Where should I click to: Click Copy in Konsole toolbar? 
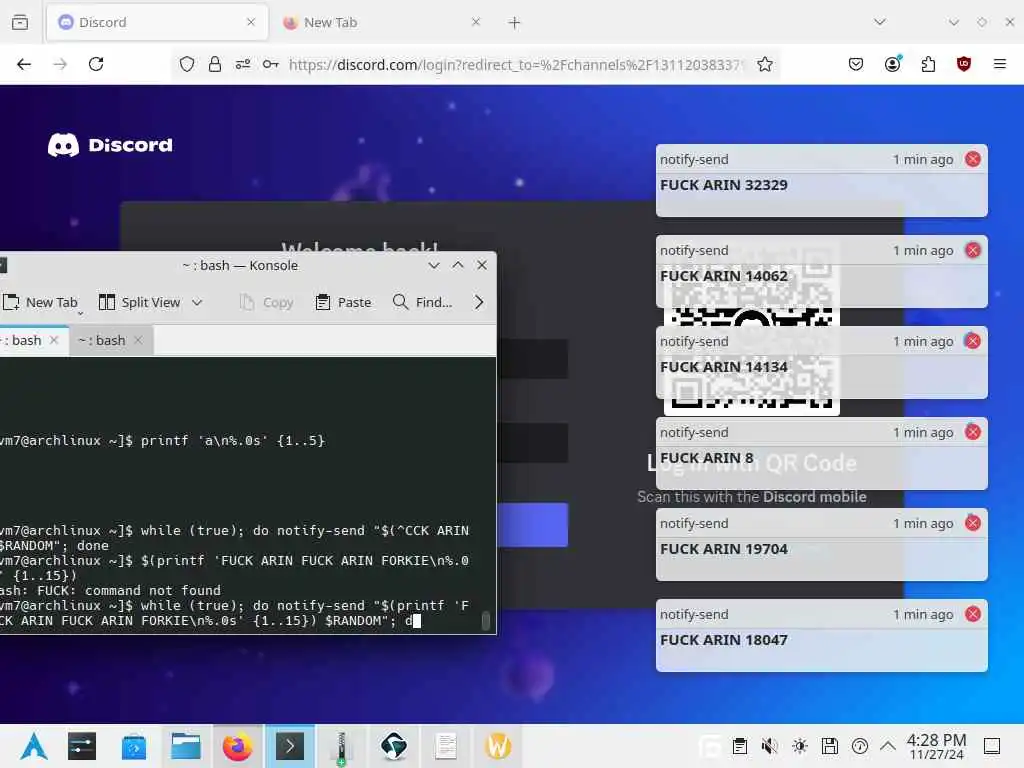[x=266, y=302]
